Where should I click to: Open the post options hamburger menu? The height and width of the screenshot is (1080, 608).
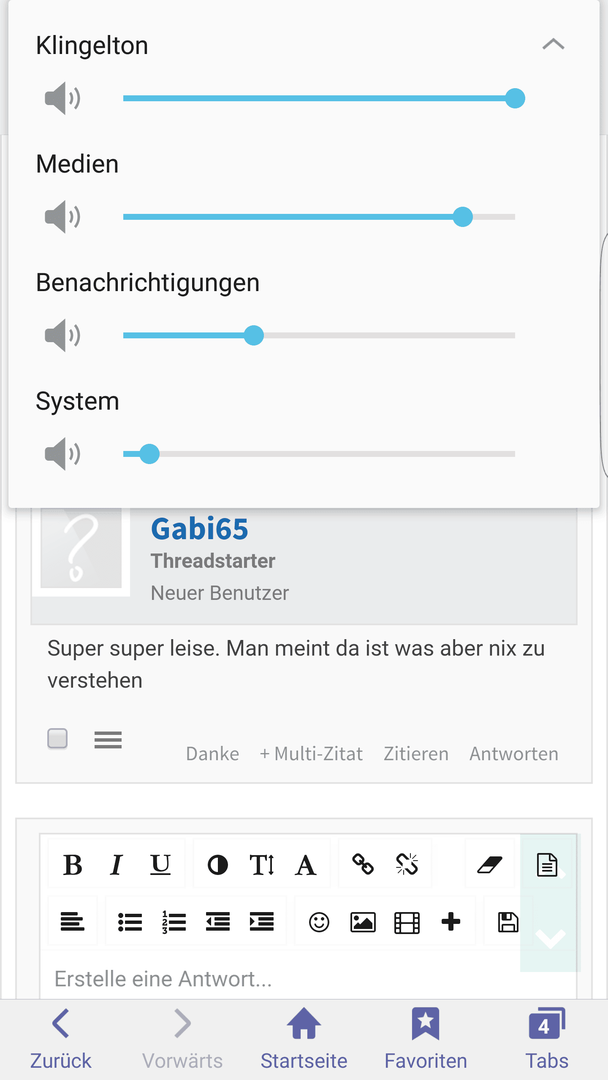(x=108, y=740)
